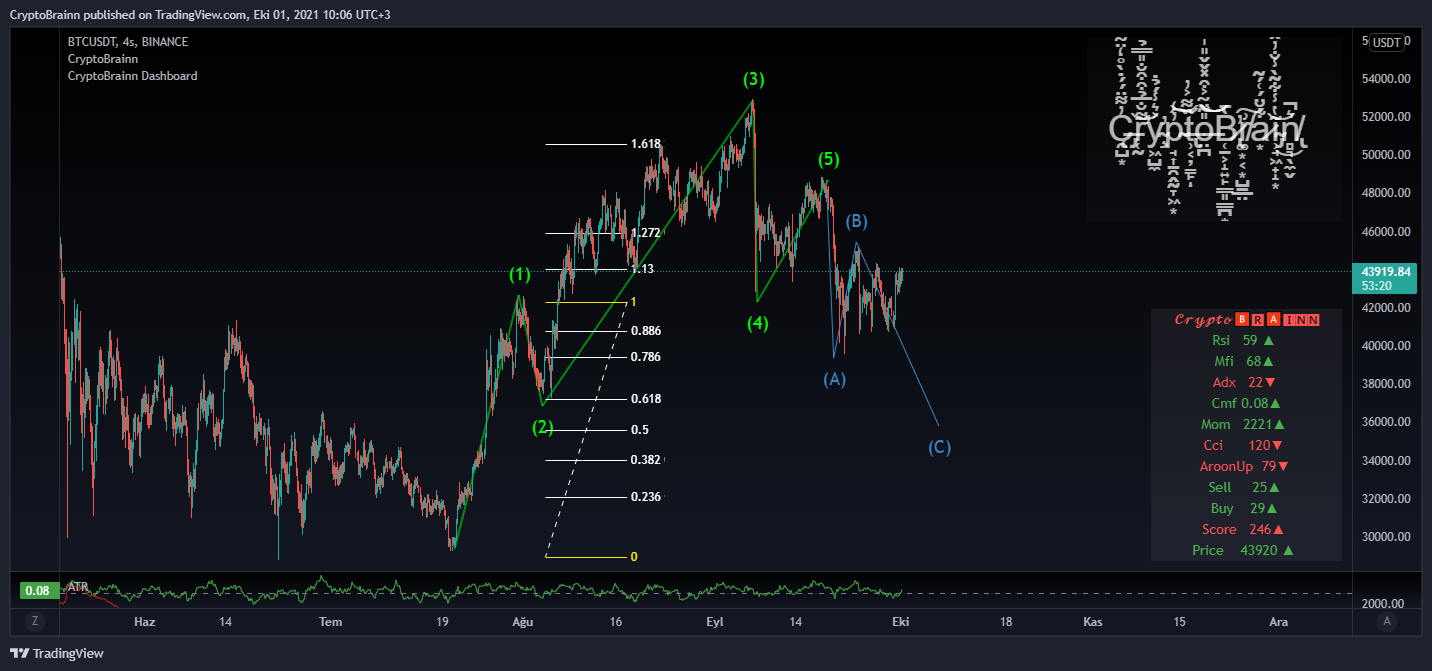Select the 1.272 Fibonacci level label
The height and width of the screenshot is (671, 1432).
[645, 232]
